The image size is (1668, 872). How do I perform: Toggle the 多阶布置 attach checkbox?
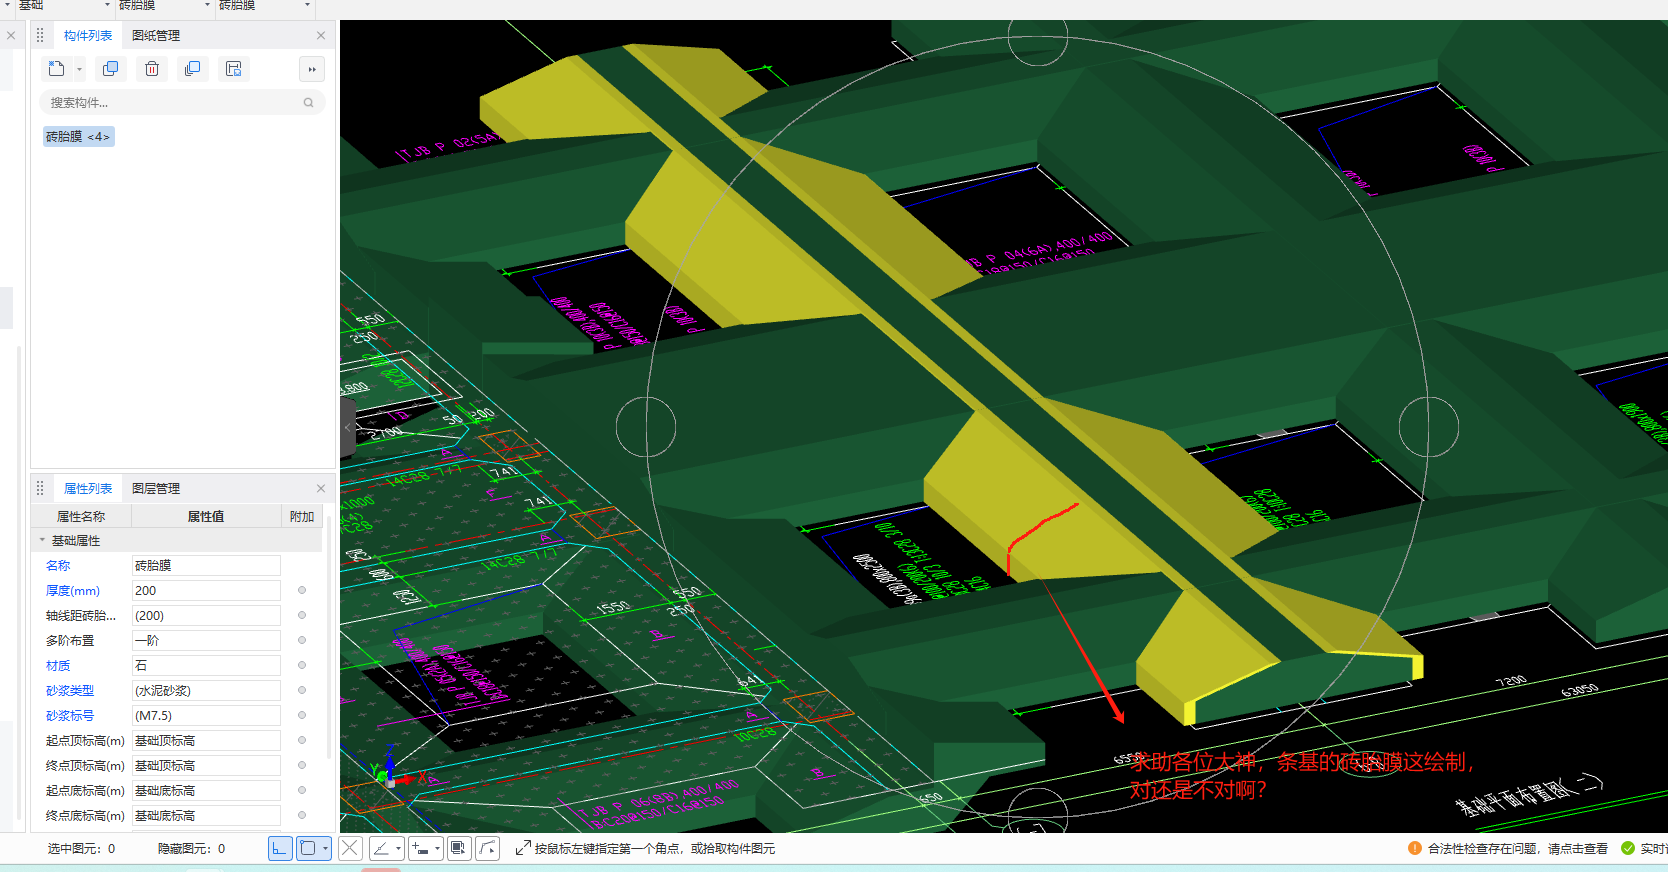pos(302,640)
